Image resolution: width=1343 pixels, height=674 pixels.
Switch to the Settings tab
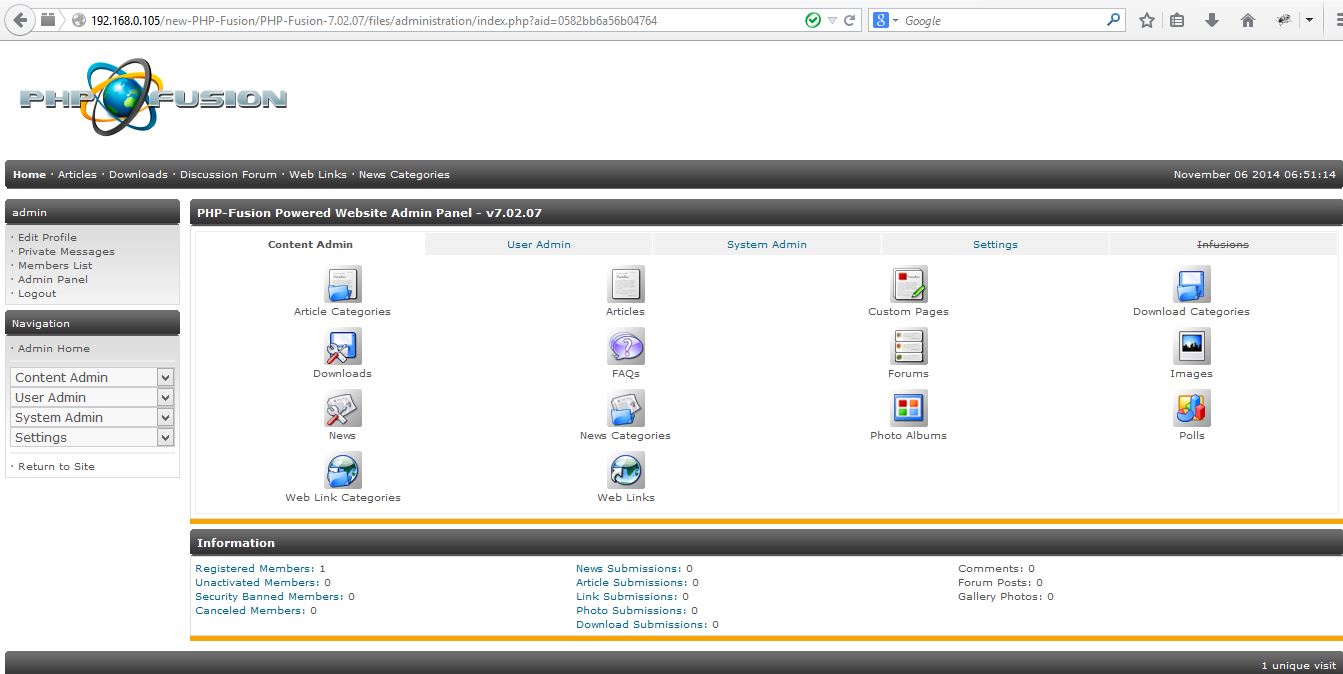pyautogui.click(x=995, y=244)
